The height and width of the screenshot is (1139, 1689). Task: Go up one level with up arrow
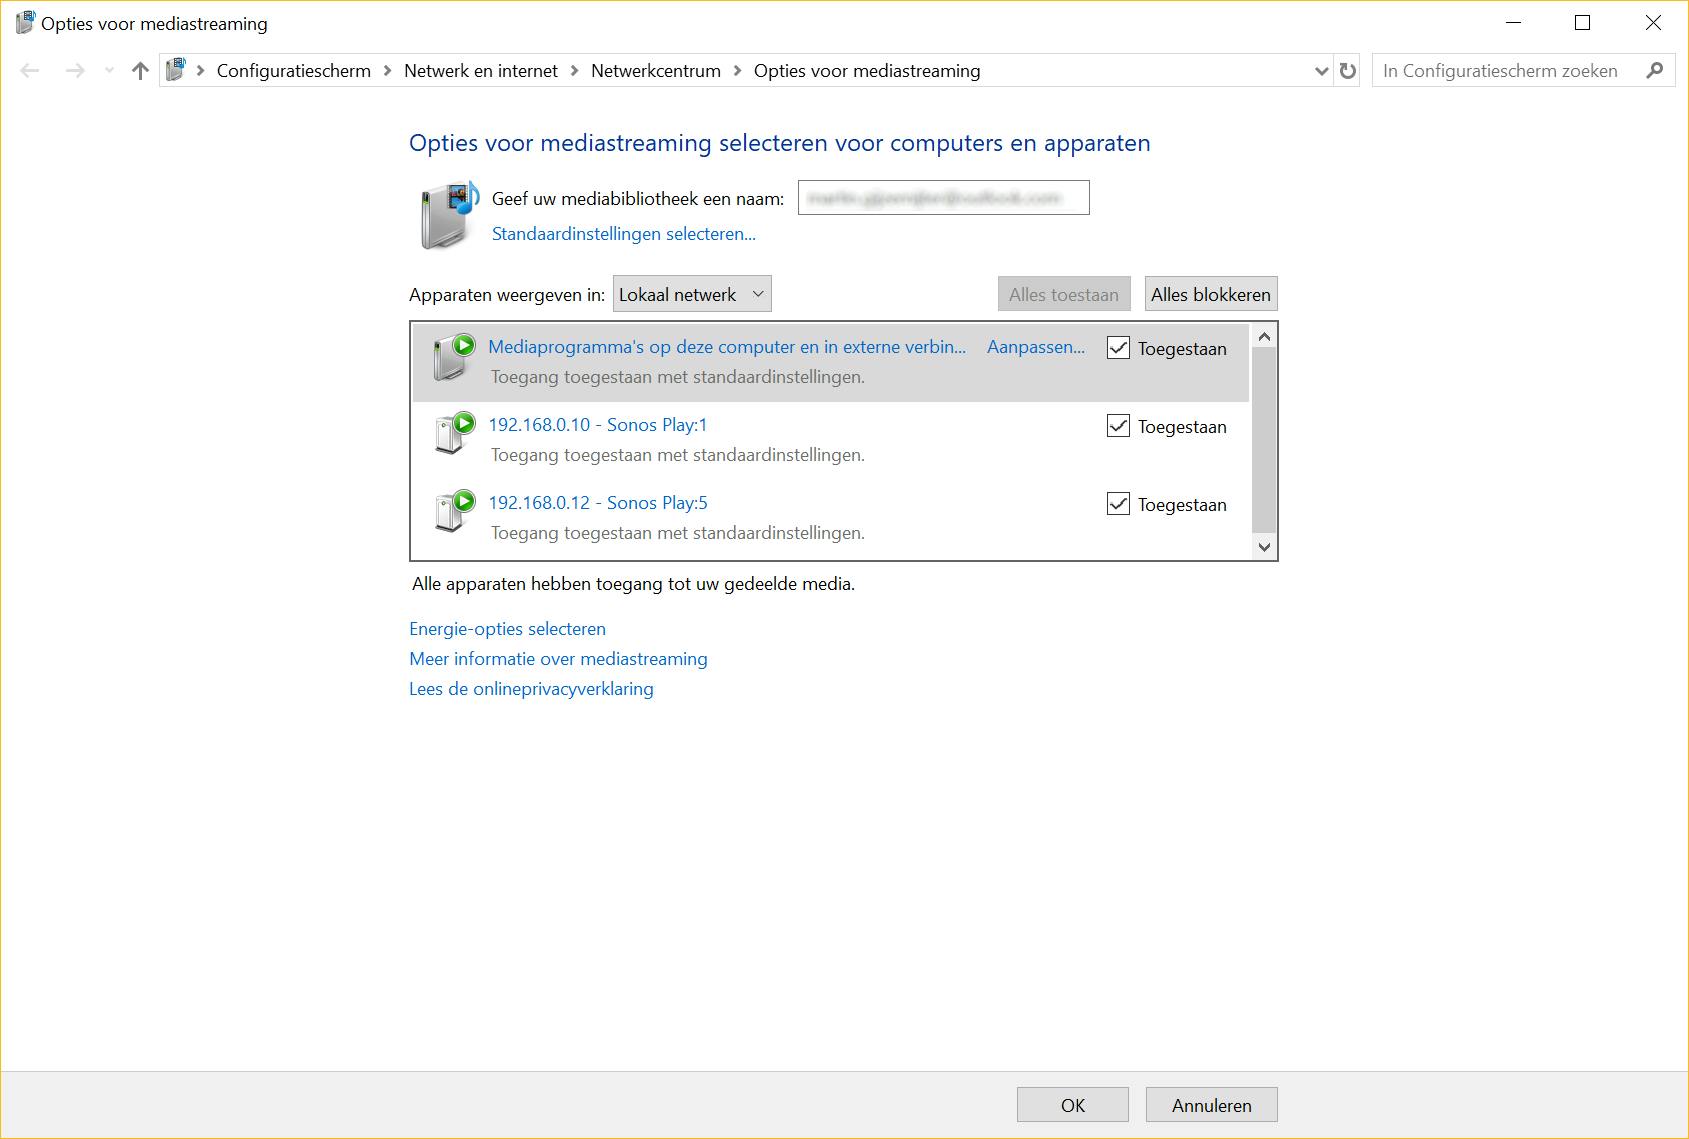click(140, 71)
